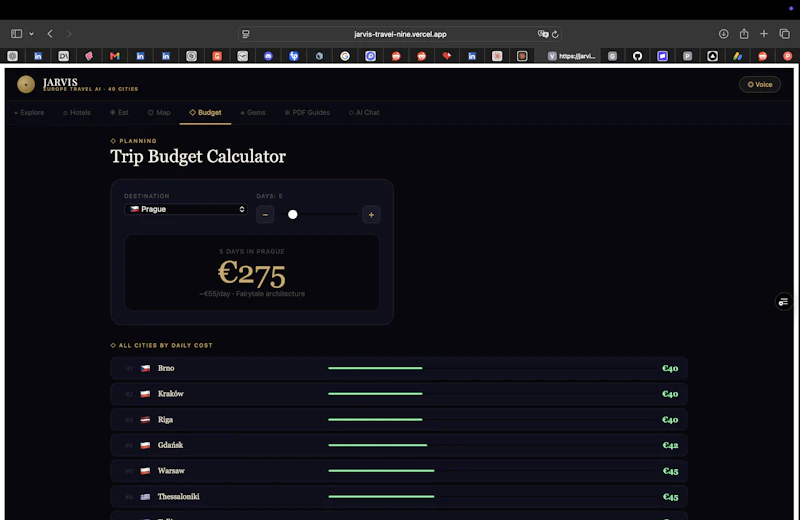Increase days with the plus button

(371, 215)
